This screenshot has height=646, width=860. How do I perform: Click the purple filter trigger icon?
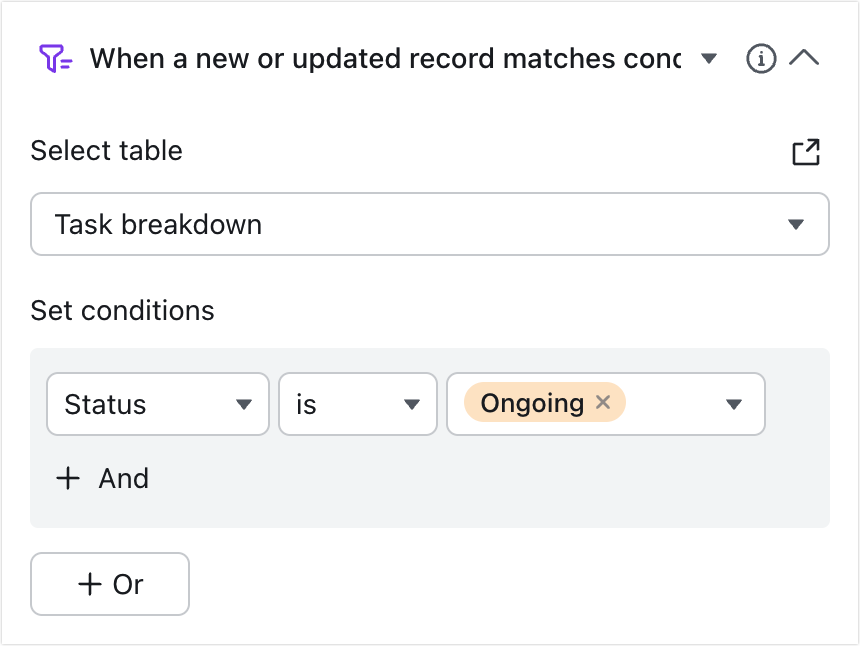(57, 58)
